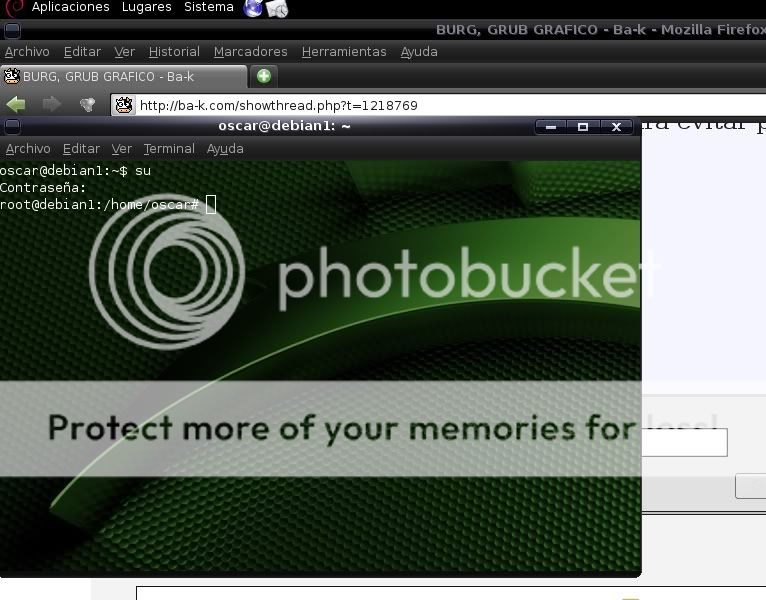Viewport: 766px width, 600px height.
Task: Click the gray icon right of the forward arrow
Action: click(x=87, y=105)
